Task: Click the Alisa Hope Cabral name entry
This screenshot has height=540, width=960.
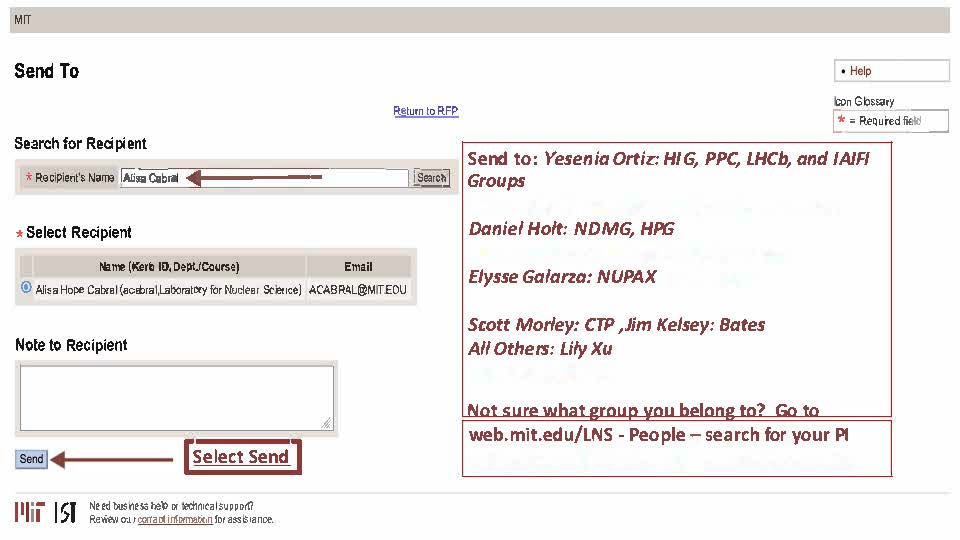Action: [168, 289]
